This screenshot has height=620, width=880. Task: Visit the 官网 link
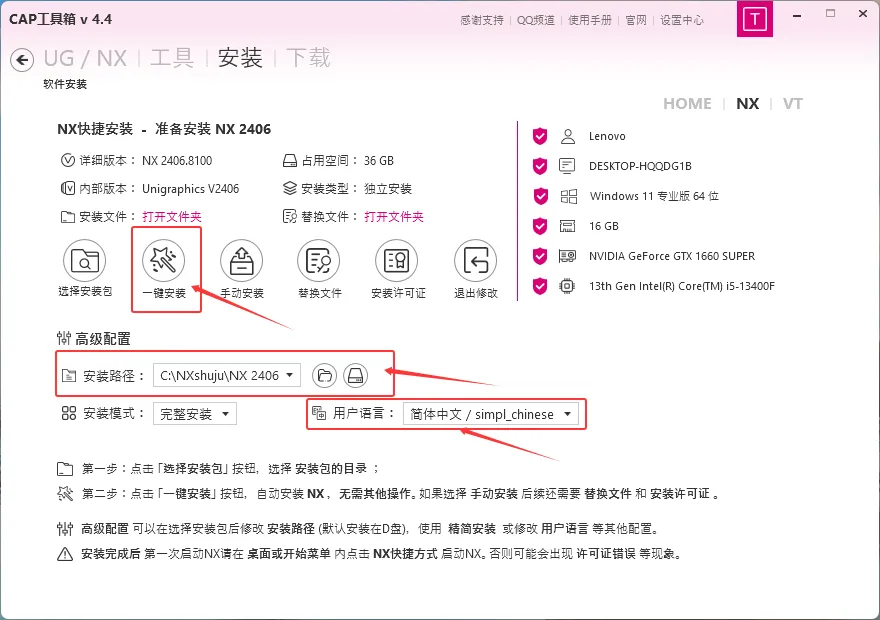pos(636,20)
